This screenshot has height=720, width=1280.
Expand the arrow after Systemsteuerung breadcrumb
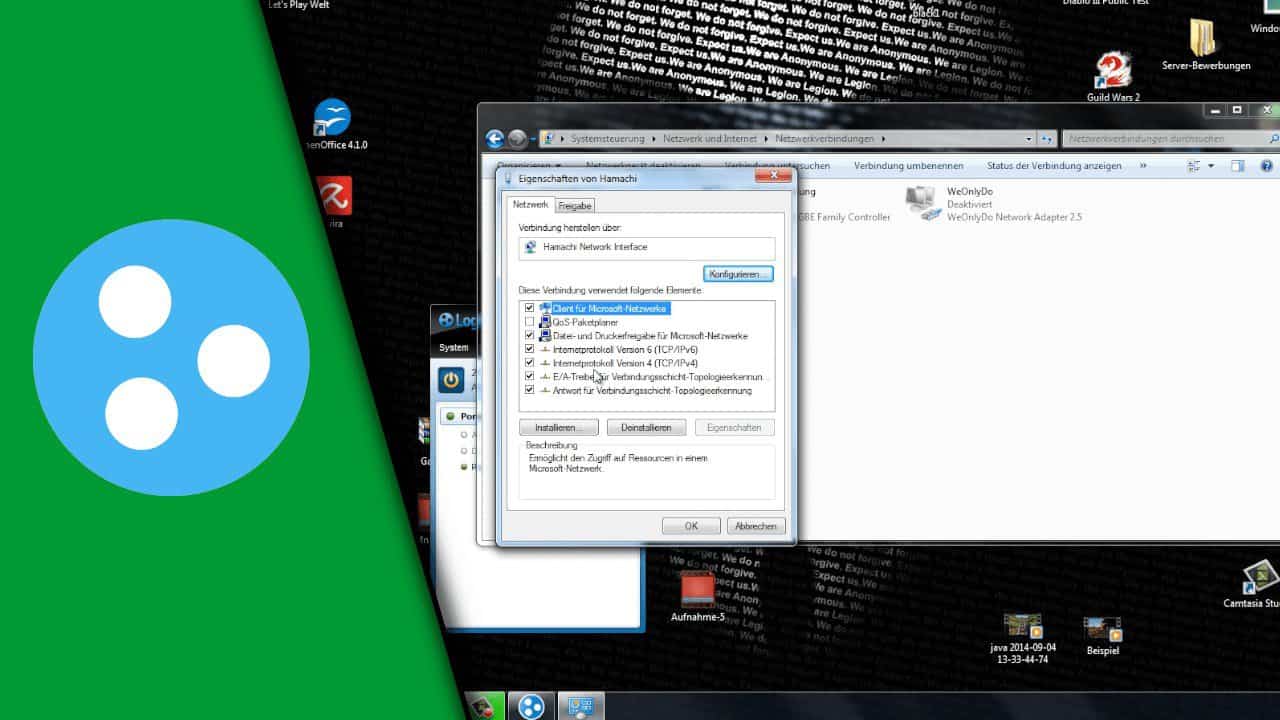click(653, 139)
